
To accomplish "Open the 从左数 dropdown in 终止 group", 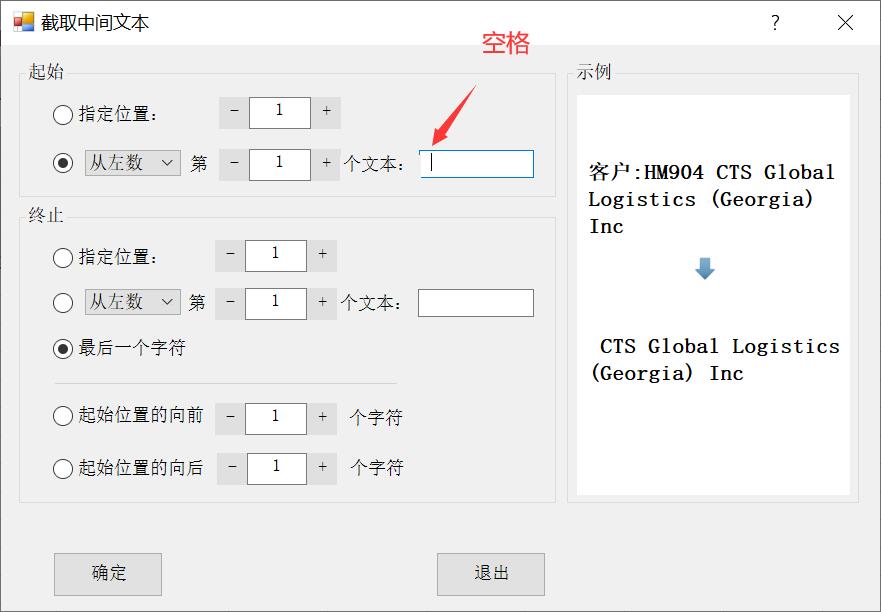I will click(133, 302).
